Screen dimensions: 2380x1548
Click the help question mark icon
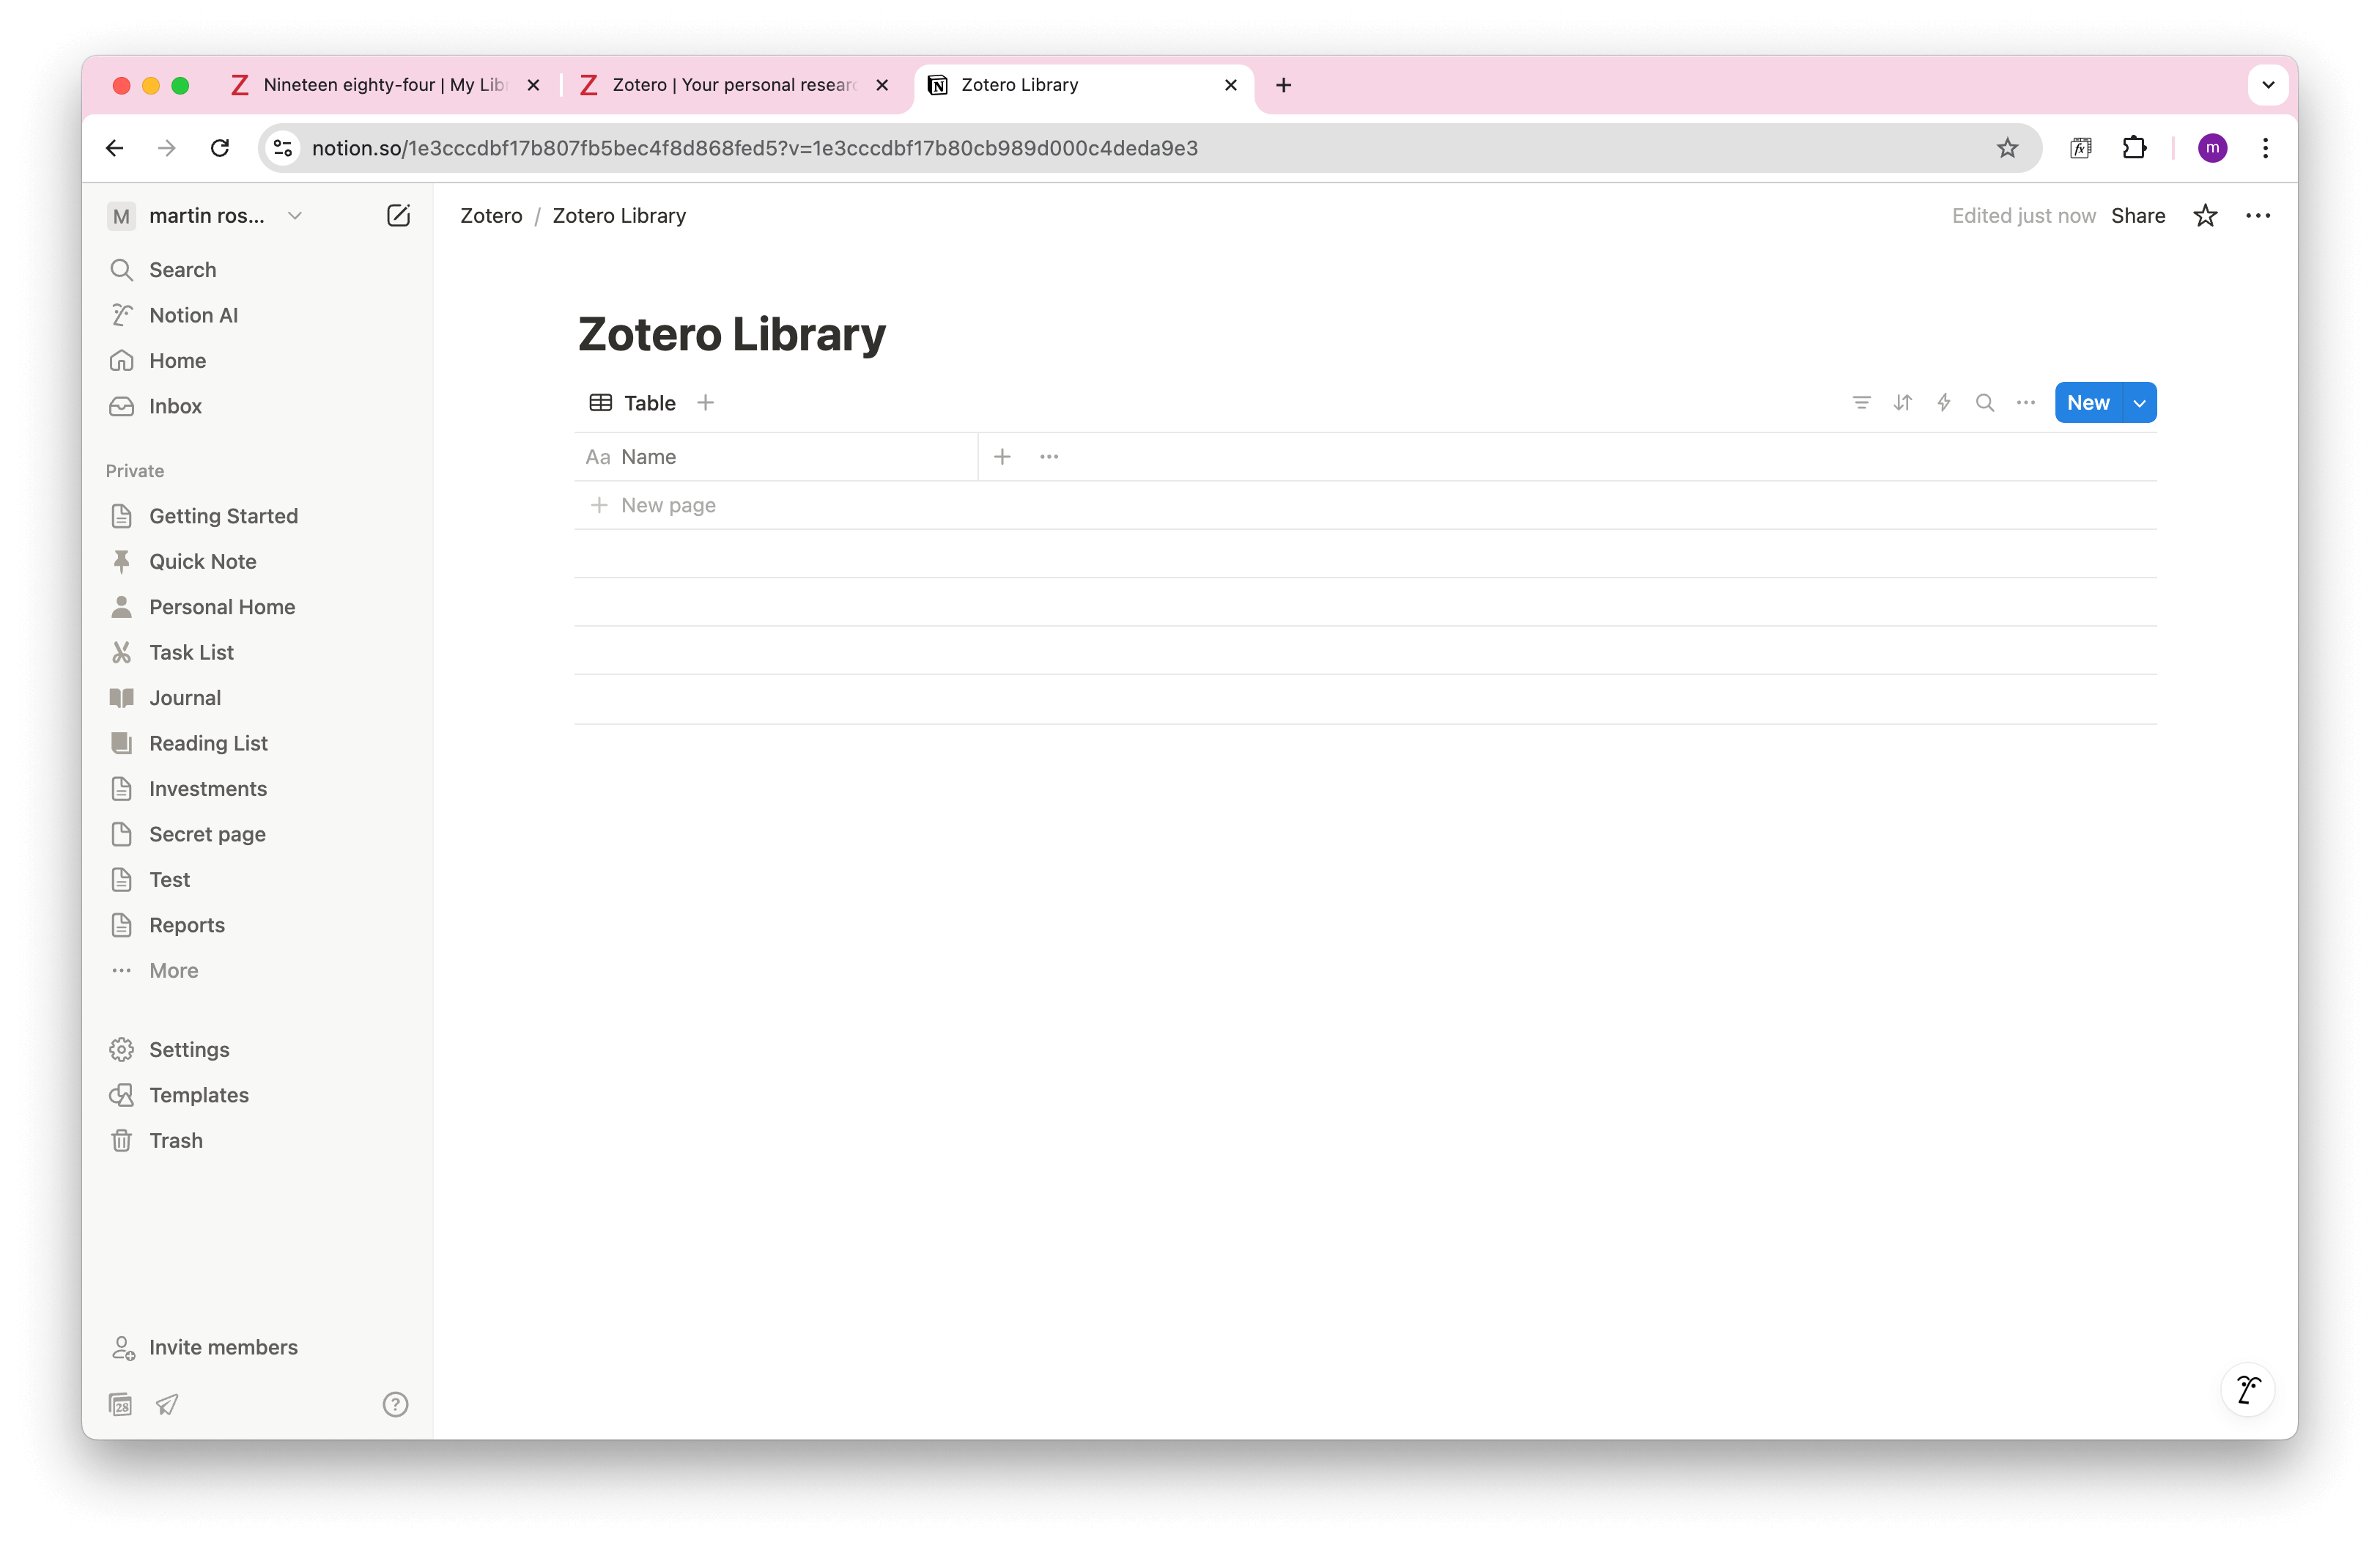coord(395,1404)
